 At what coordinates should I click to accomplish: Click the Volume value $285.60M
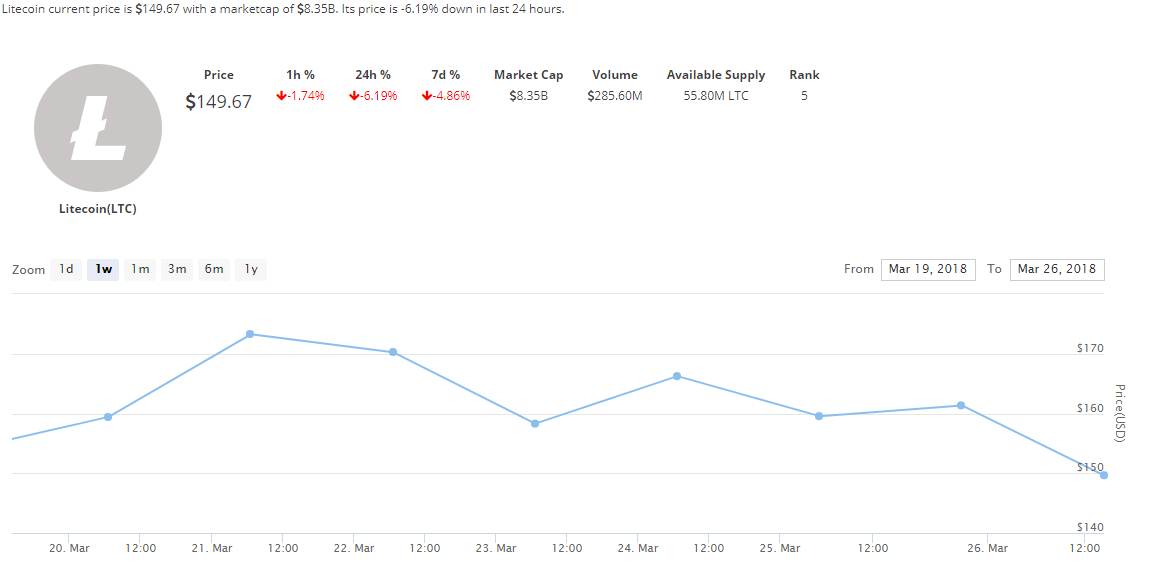[615, 96]
